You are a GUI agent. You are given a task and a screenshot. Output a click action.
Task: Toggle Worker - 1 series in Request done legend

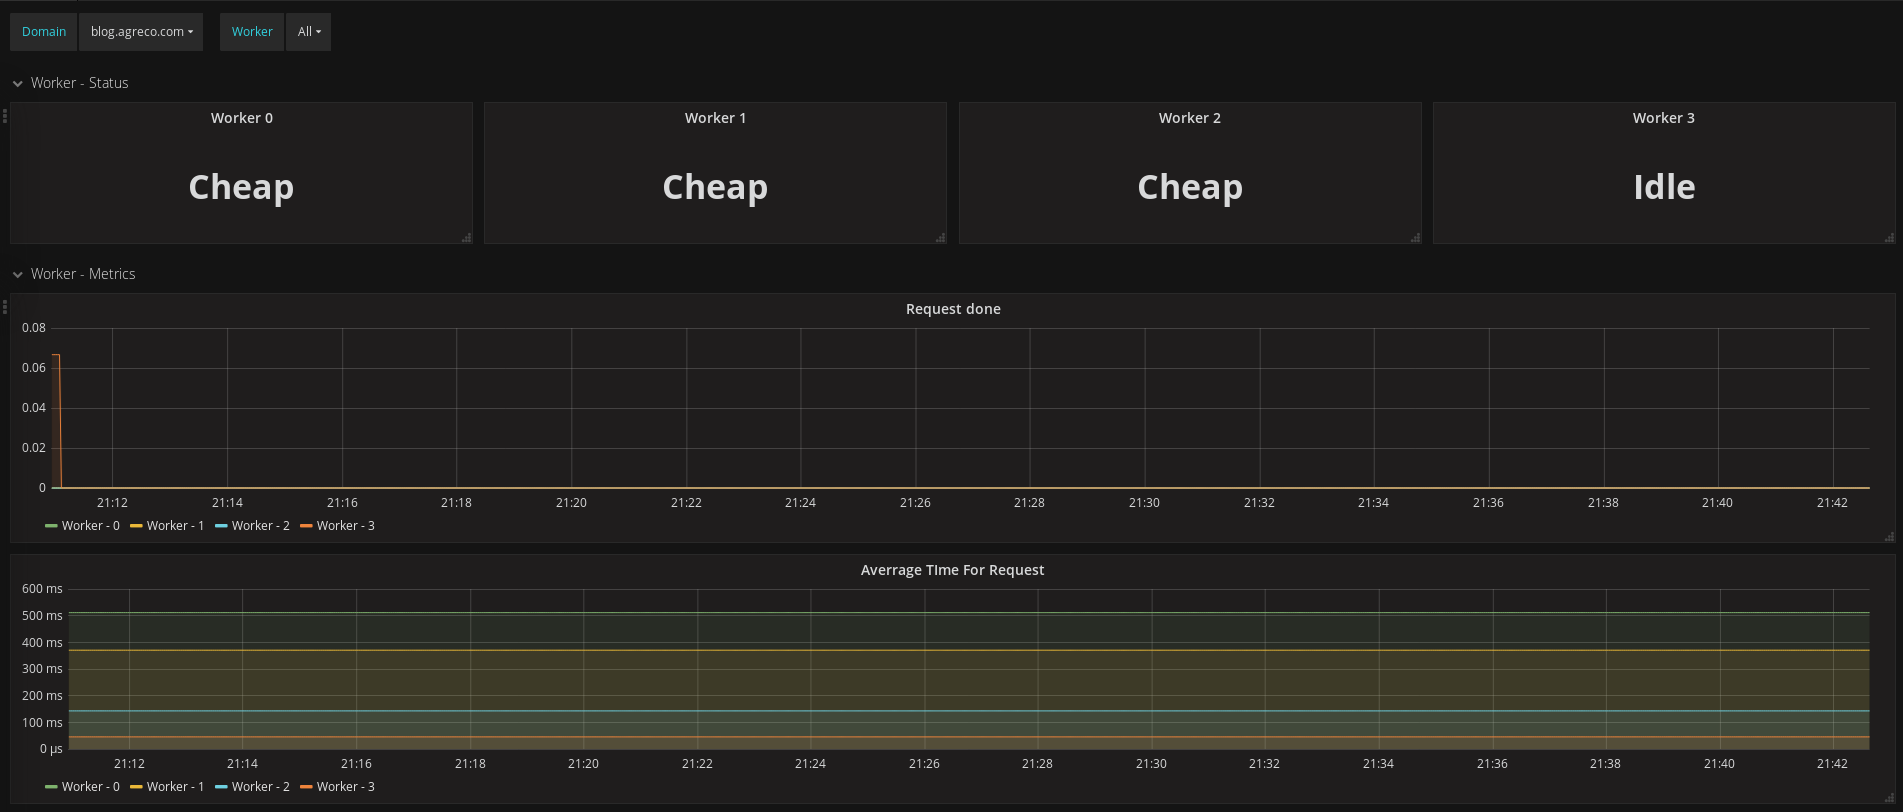pyautogui.click(x=176, y=526)
